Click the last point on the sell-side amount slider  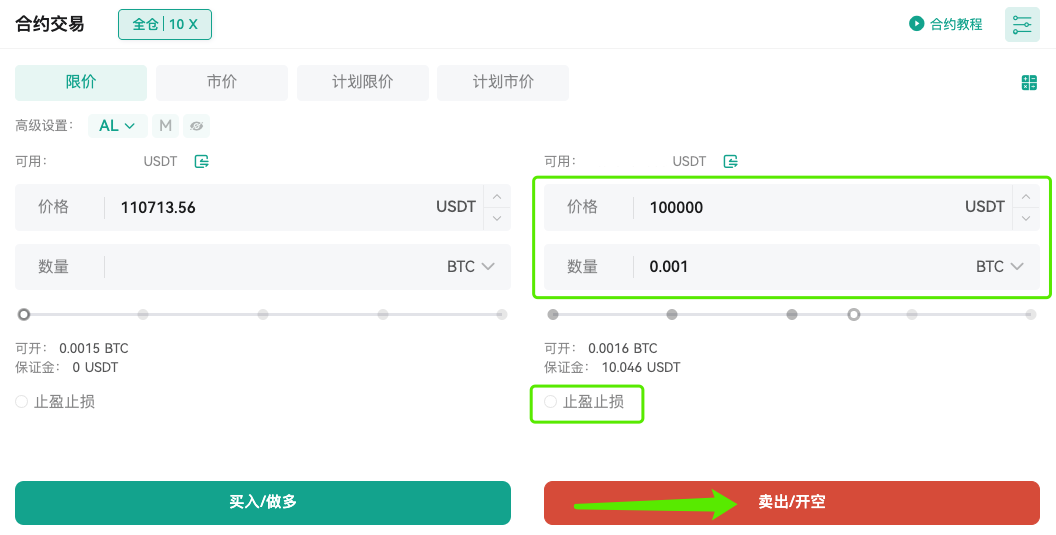1031,315
